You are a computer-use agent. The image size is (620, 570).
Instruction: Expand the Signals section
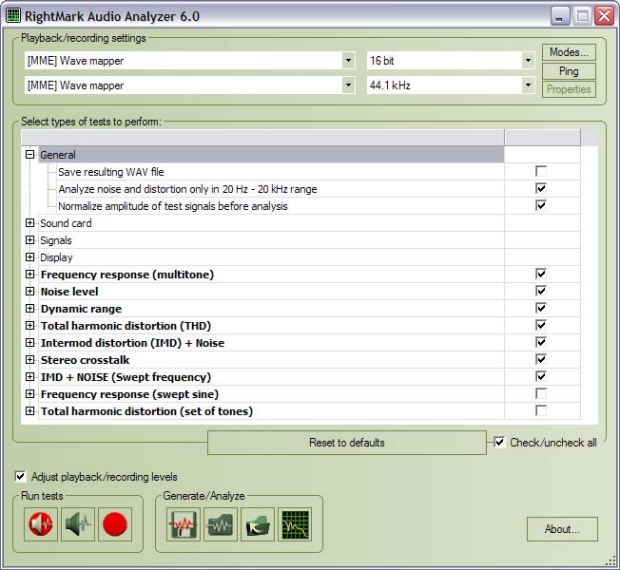pyautogui.click(x=30, y=240)
